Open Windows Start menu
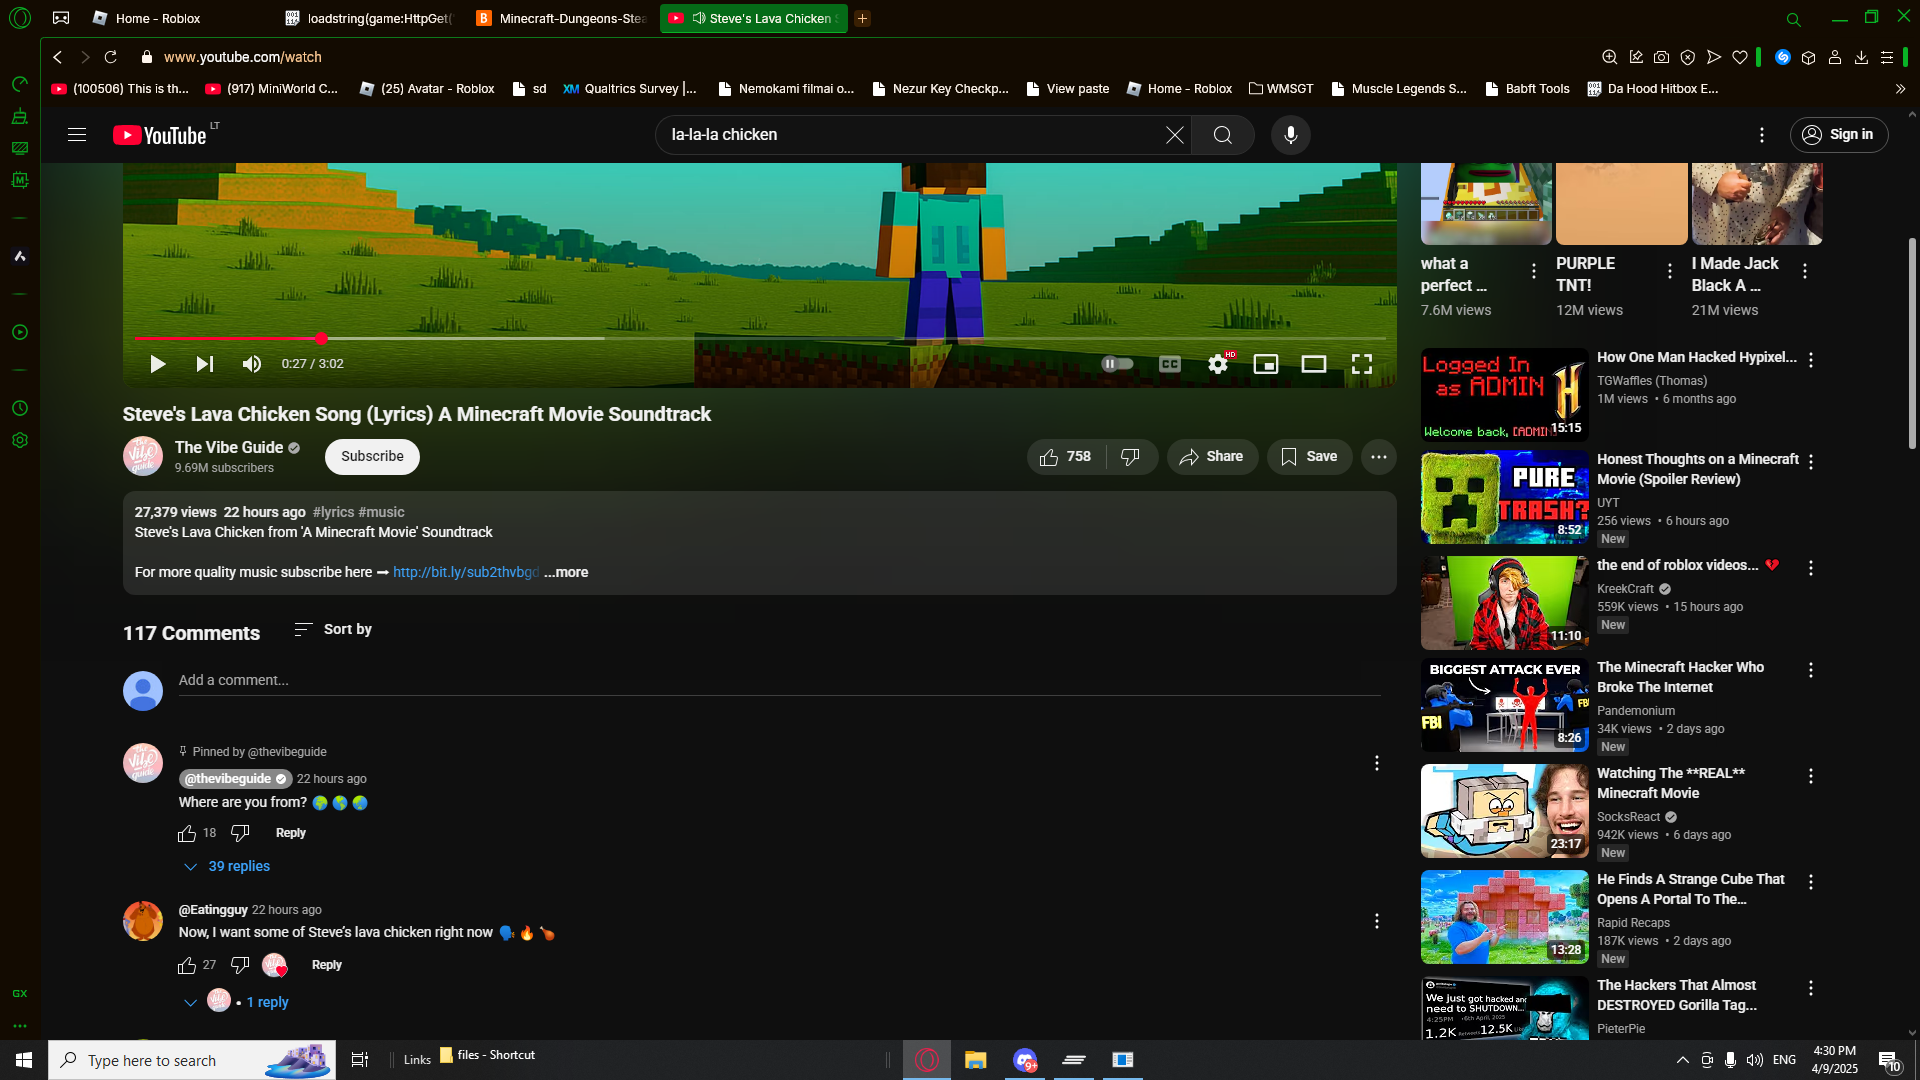 tap(24, 1060)
